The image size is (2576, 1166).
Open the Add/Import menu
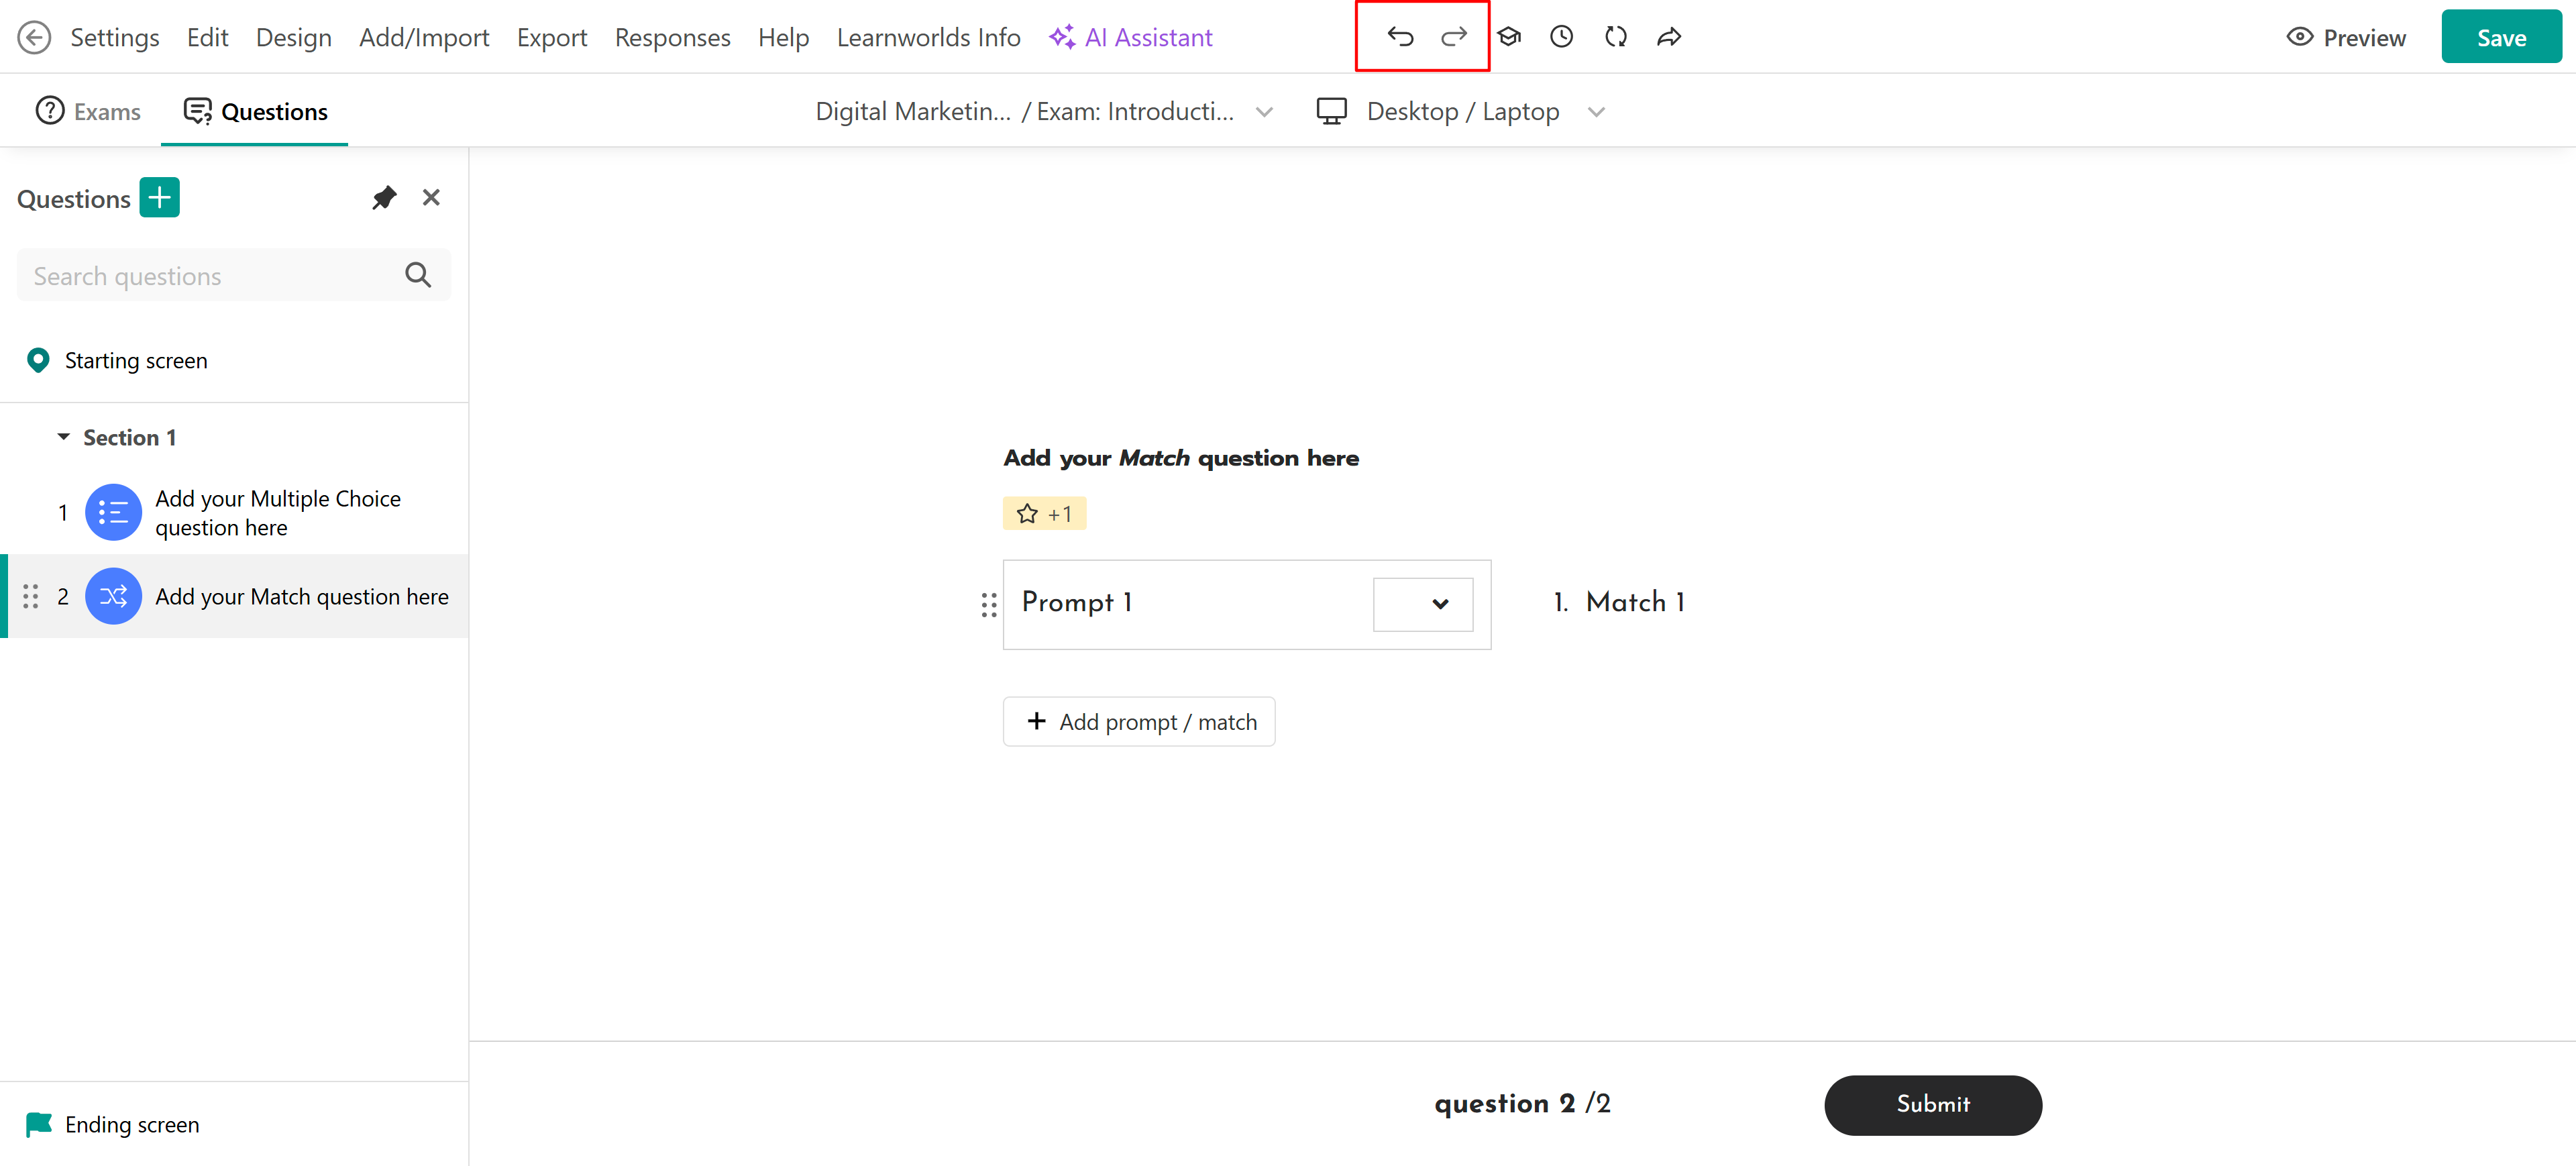click(424, 38)
